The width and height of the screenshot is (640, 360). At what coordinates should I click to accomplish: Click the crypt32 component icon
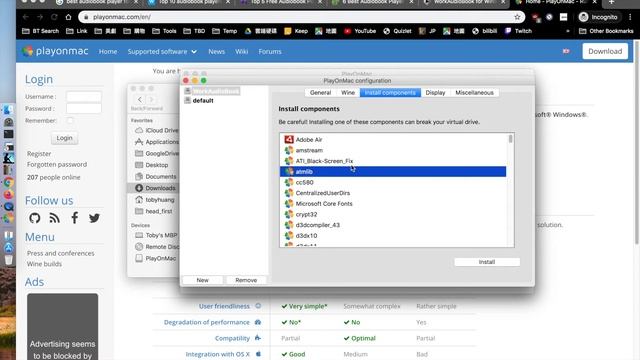(289, 214)
